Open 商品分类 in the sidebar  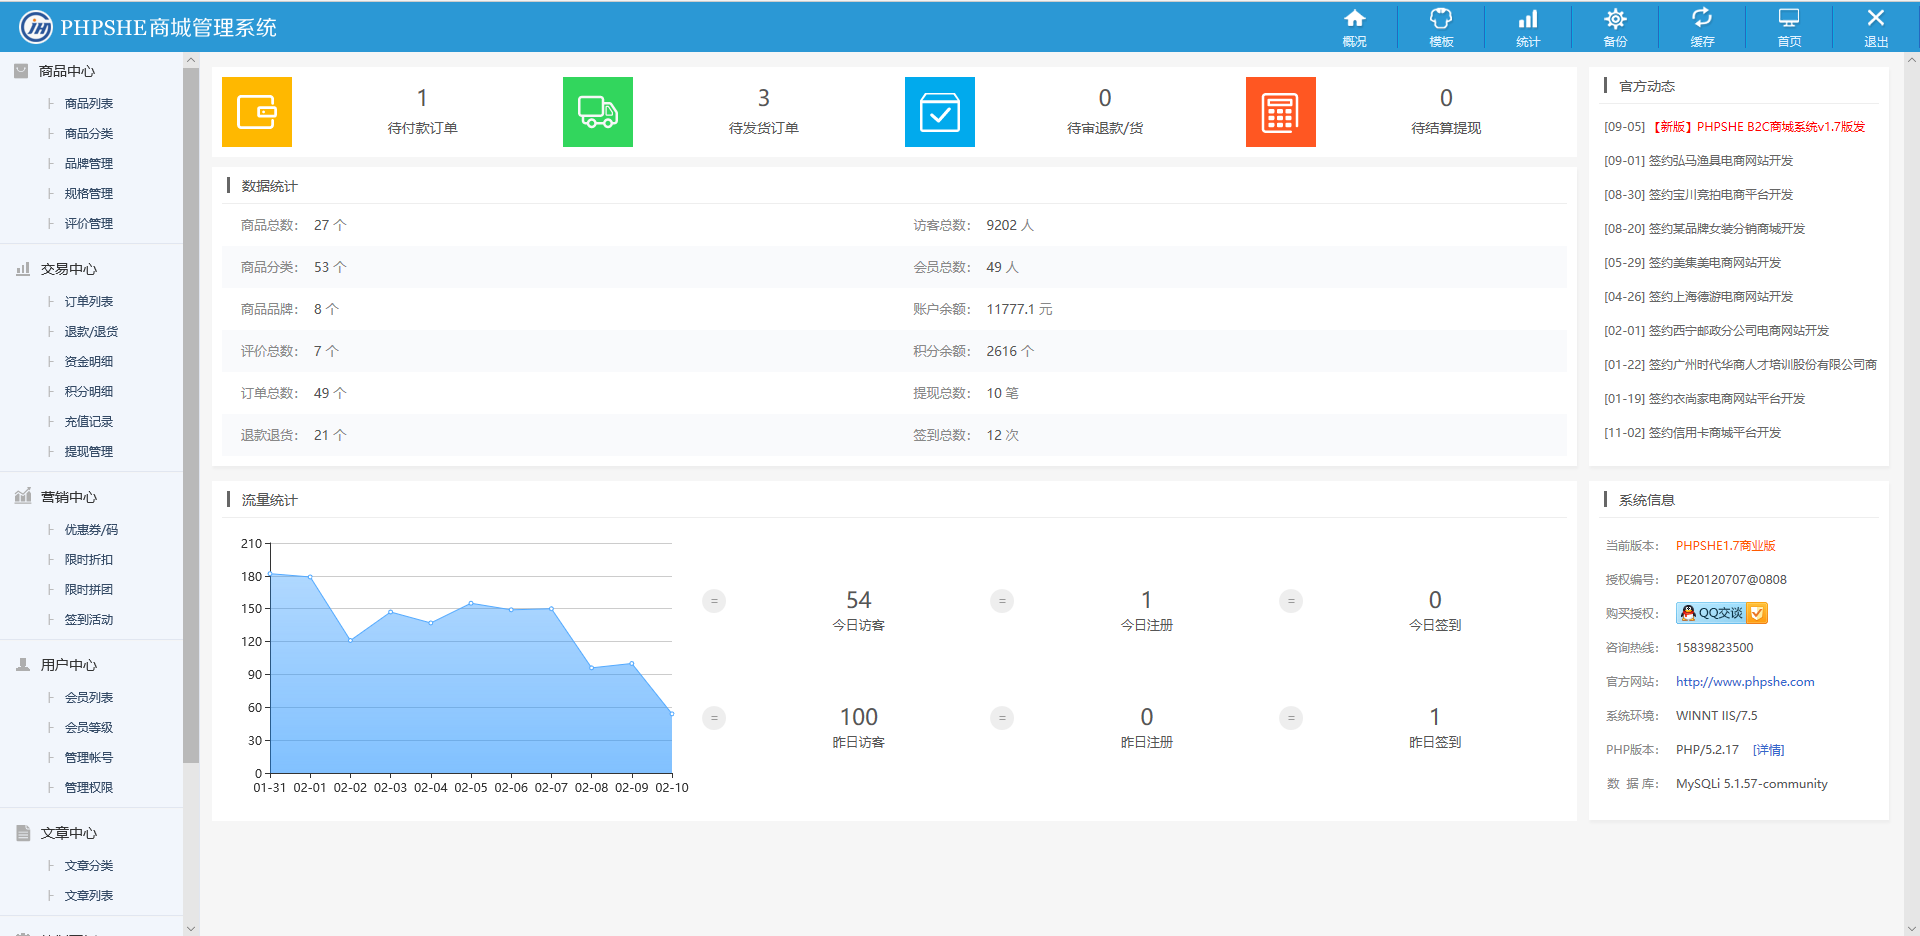pos(89,134)
